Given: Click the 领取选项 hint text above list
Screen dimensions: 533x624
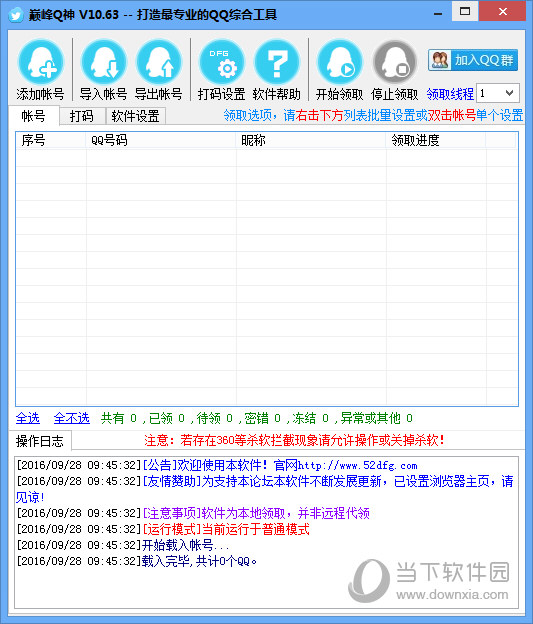Looking at the screenshot, I should [x=373, y=115].
